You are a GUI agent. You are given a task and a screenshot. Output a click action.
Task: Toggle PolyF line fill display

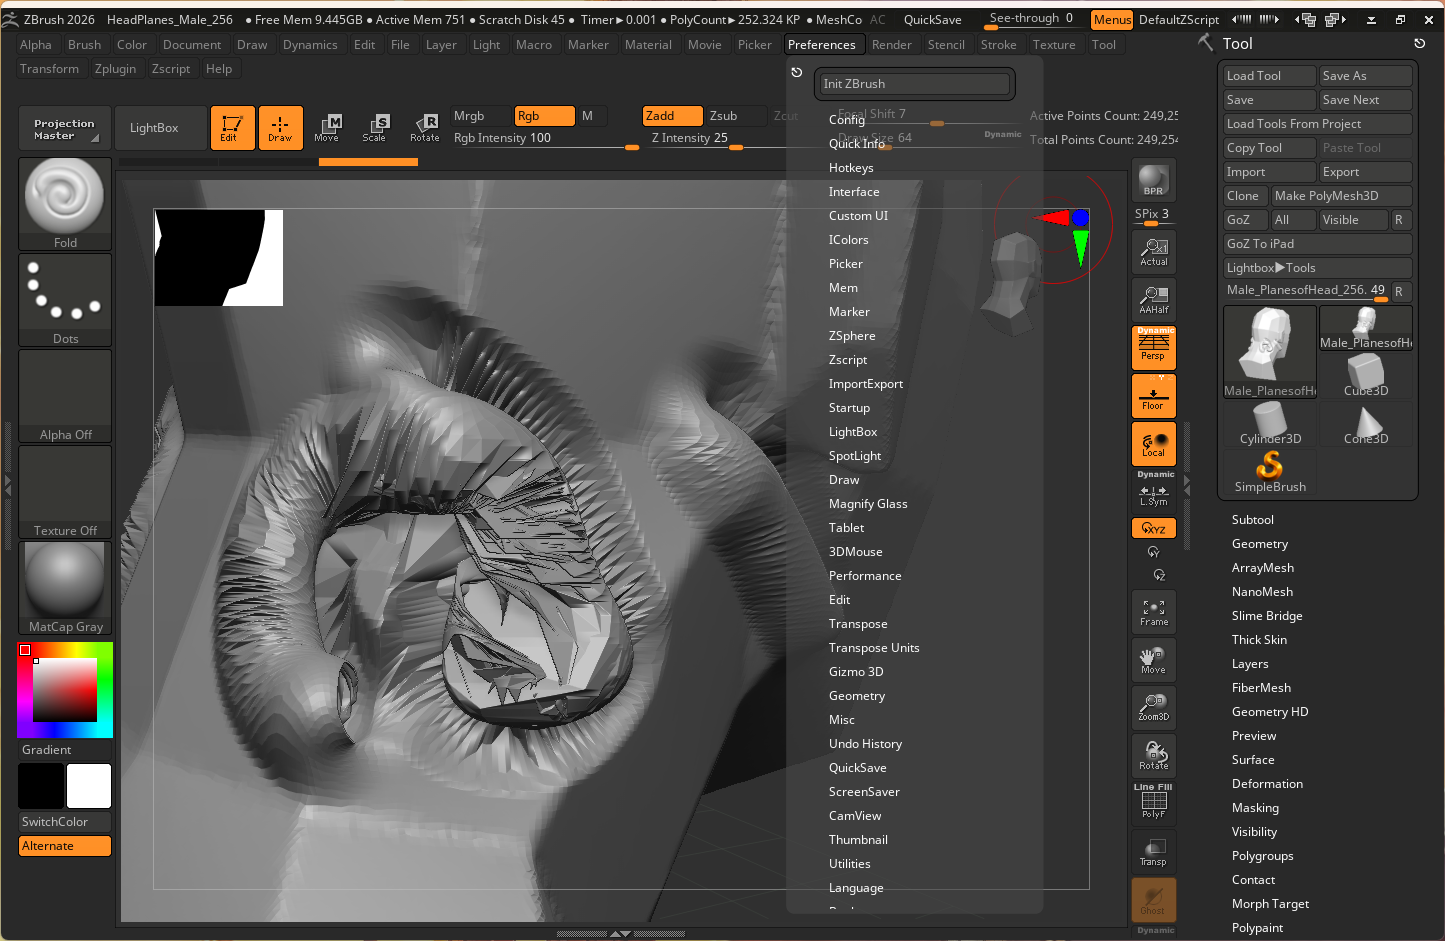tap(1154, 803)
